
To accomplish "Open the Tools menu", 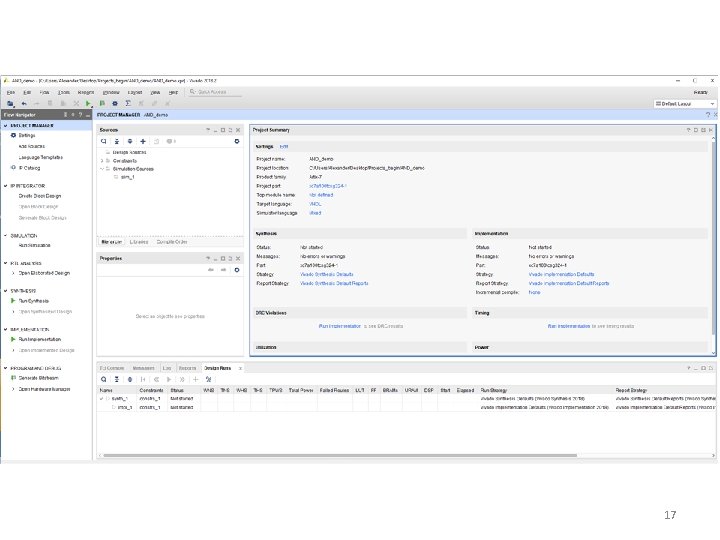I will [64, 92].
